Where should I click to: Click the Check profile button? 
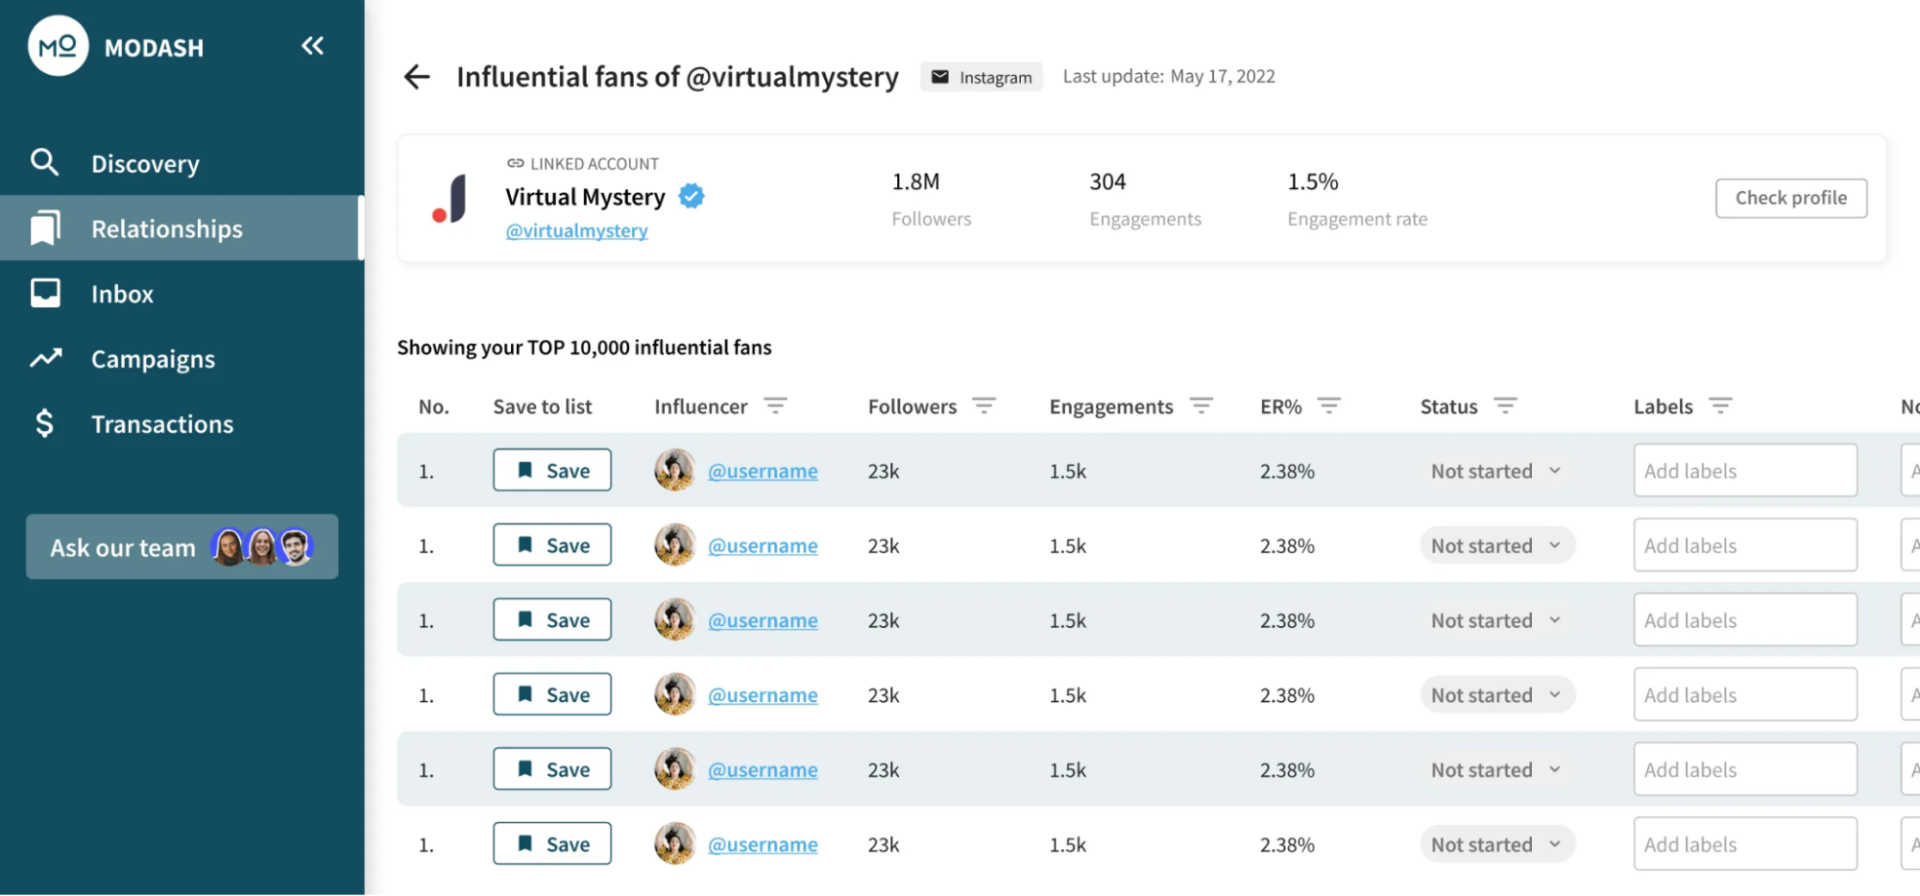click(1790, 197)
